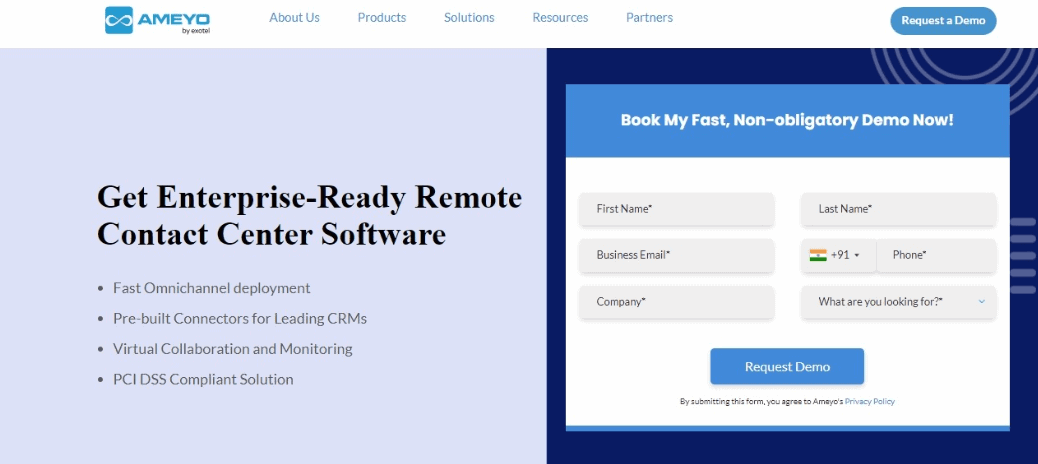Focus the Business Email field
Viewport: 1038px width, 464px height.
coord(677,255)
